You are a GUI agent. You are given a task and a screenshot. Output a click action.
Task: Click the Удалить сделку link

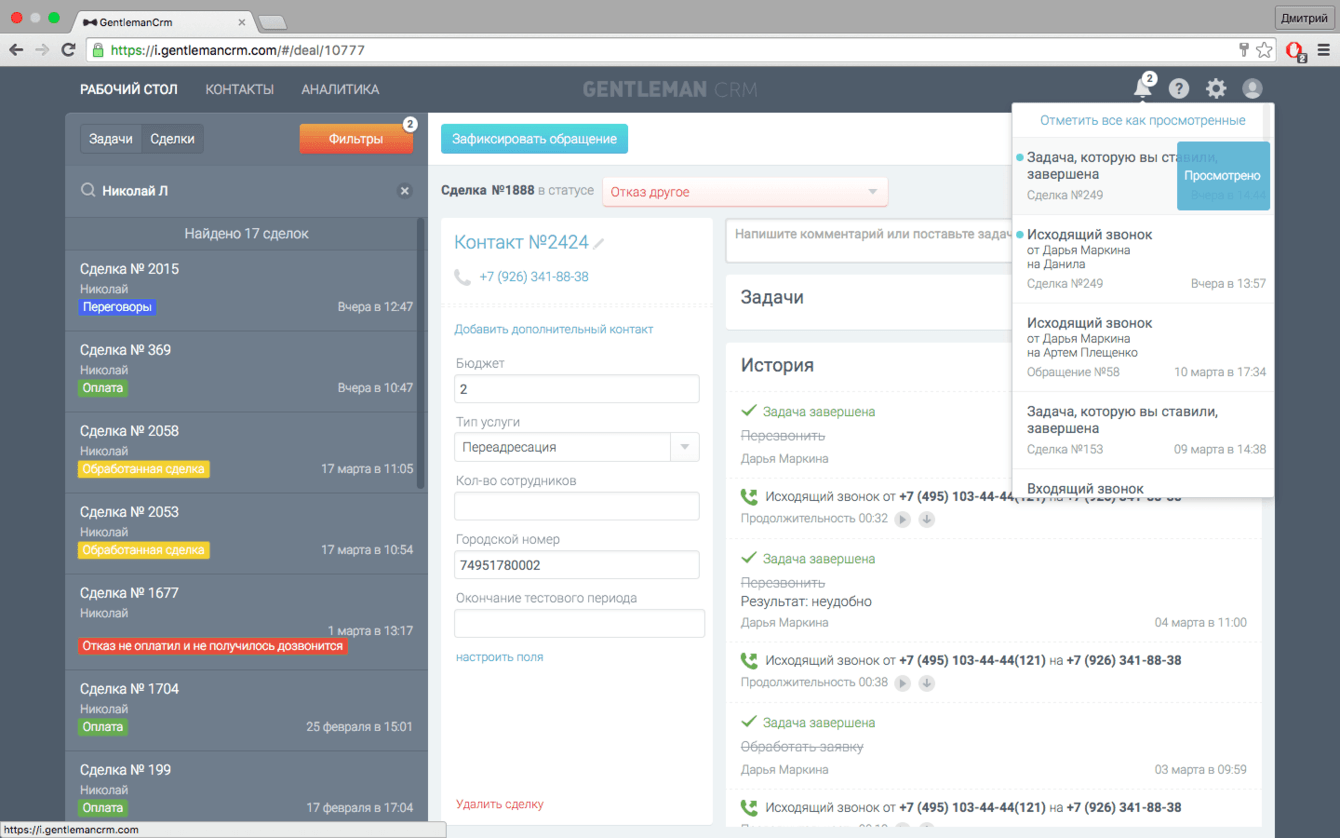(500, 804)
